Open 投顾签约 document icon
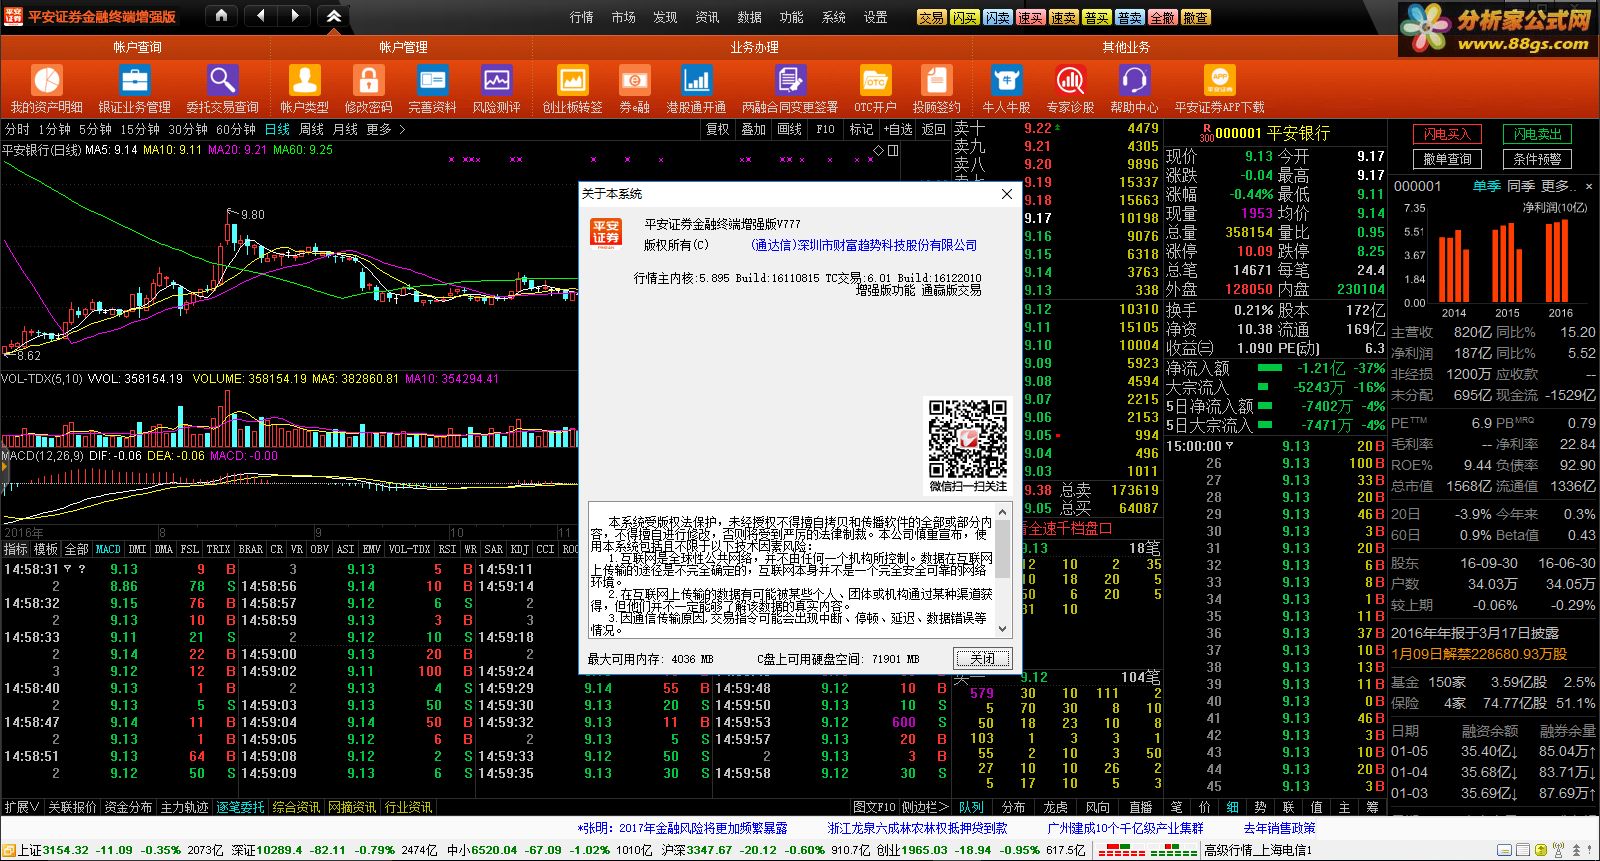This screenshot has width=1600, height=861. (x=936, y=80)
